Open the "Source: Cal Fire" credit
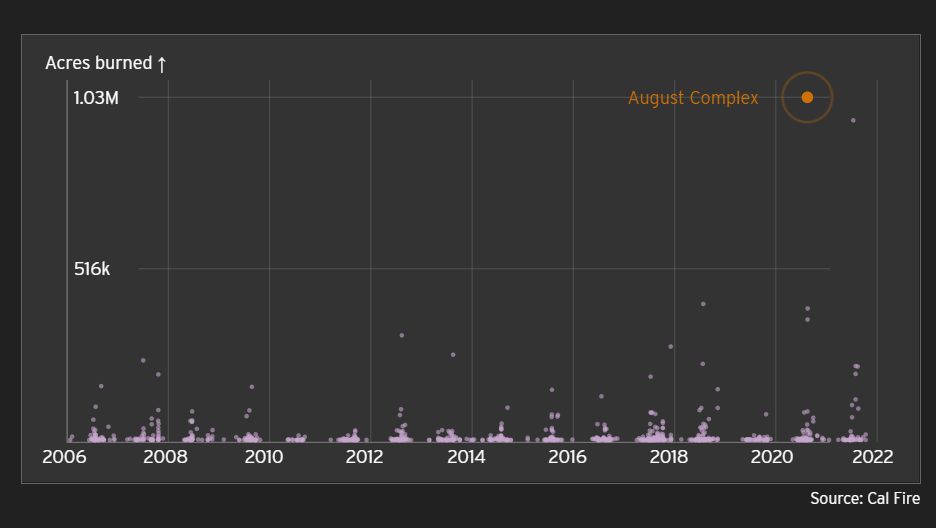 (x=865, y=498)
